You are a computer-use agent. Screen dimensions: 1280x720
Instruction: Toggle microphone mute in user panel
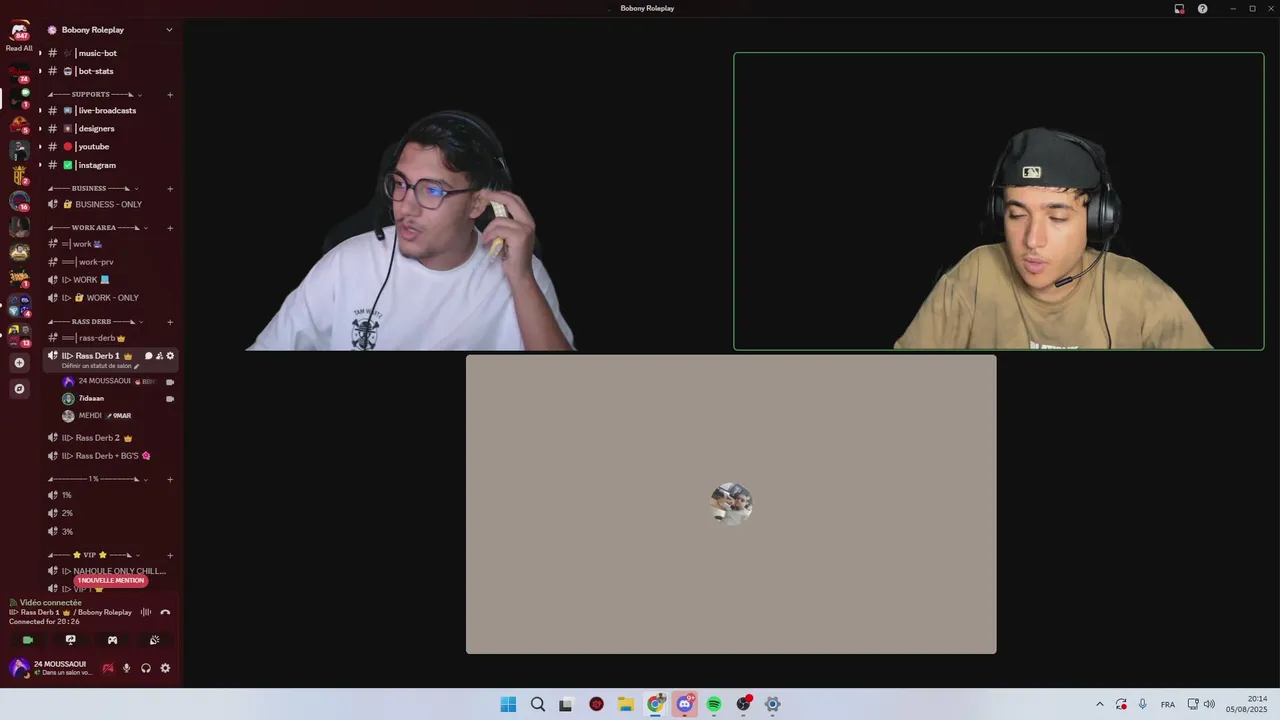point(126,668)
